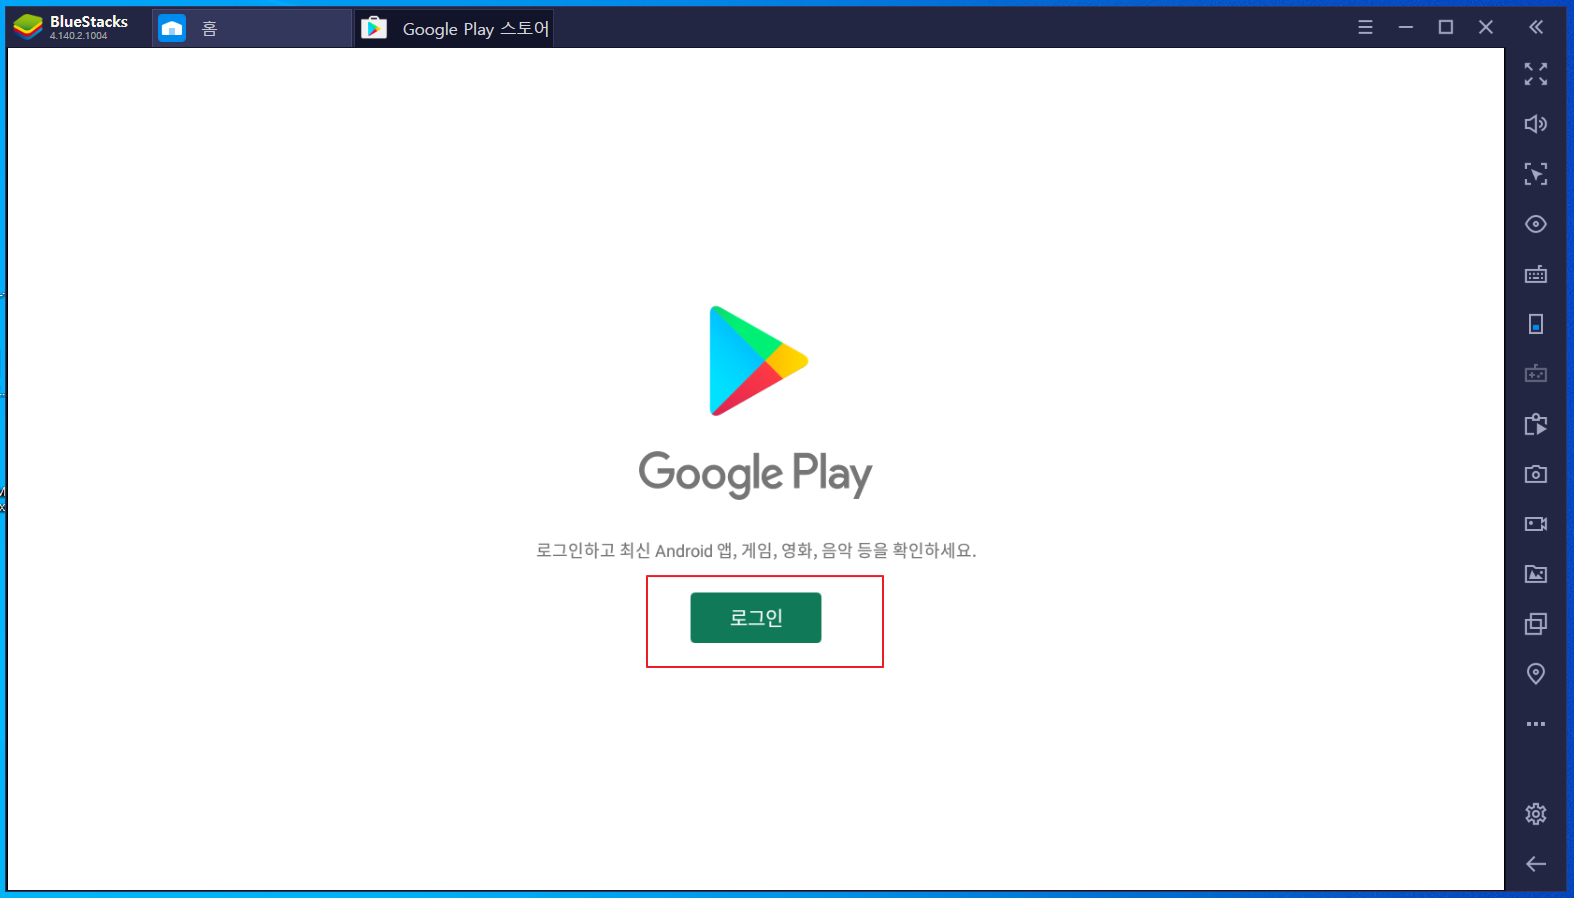Maximize the BlueStacks window

click(1446, 27)
